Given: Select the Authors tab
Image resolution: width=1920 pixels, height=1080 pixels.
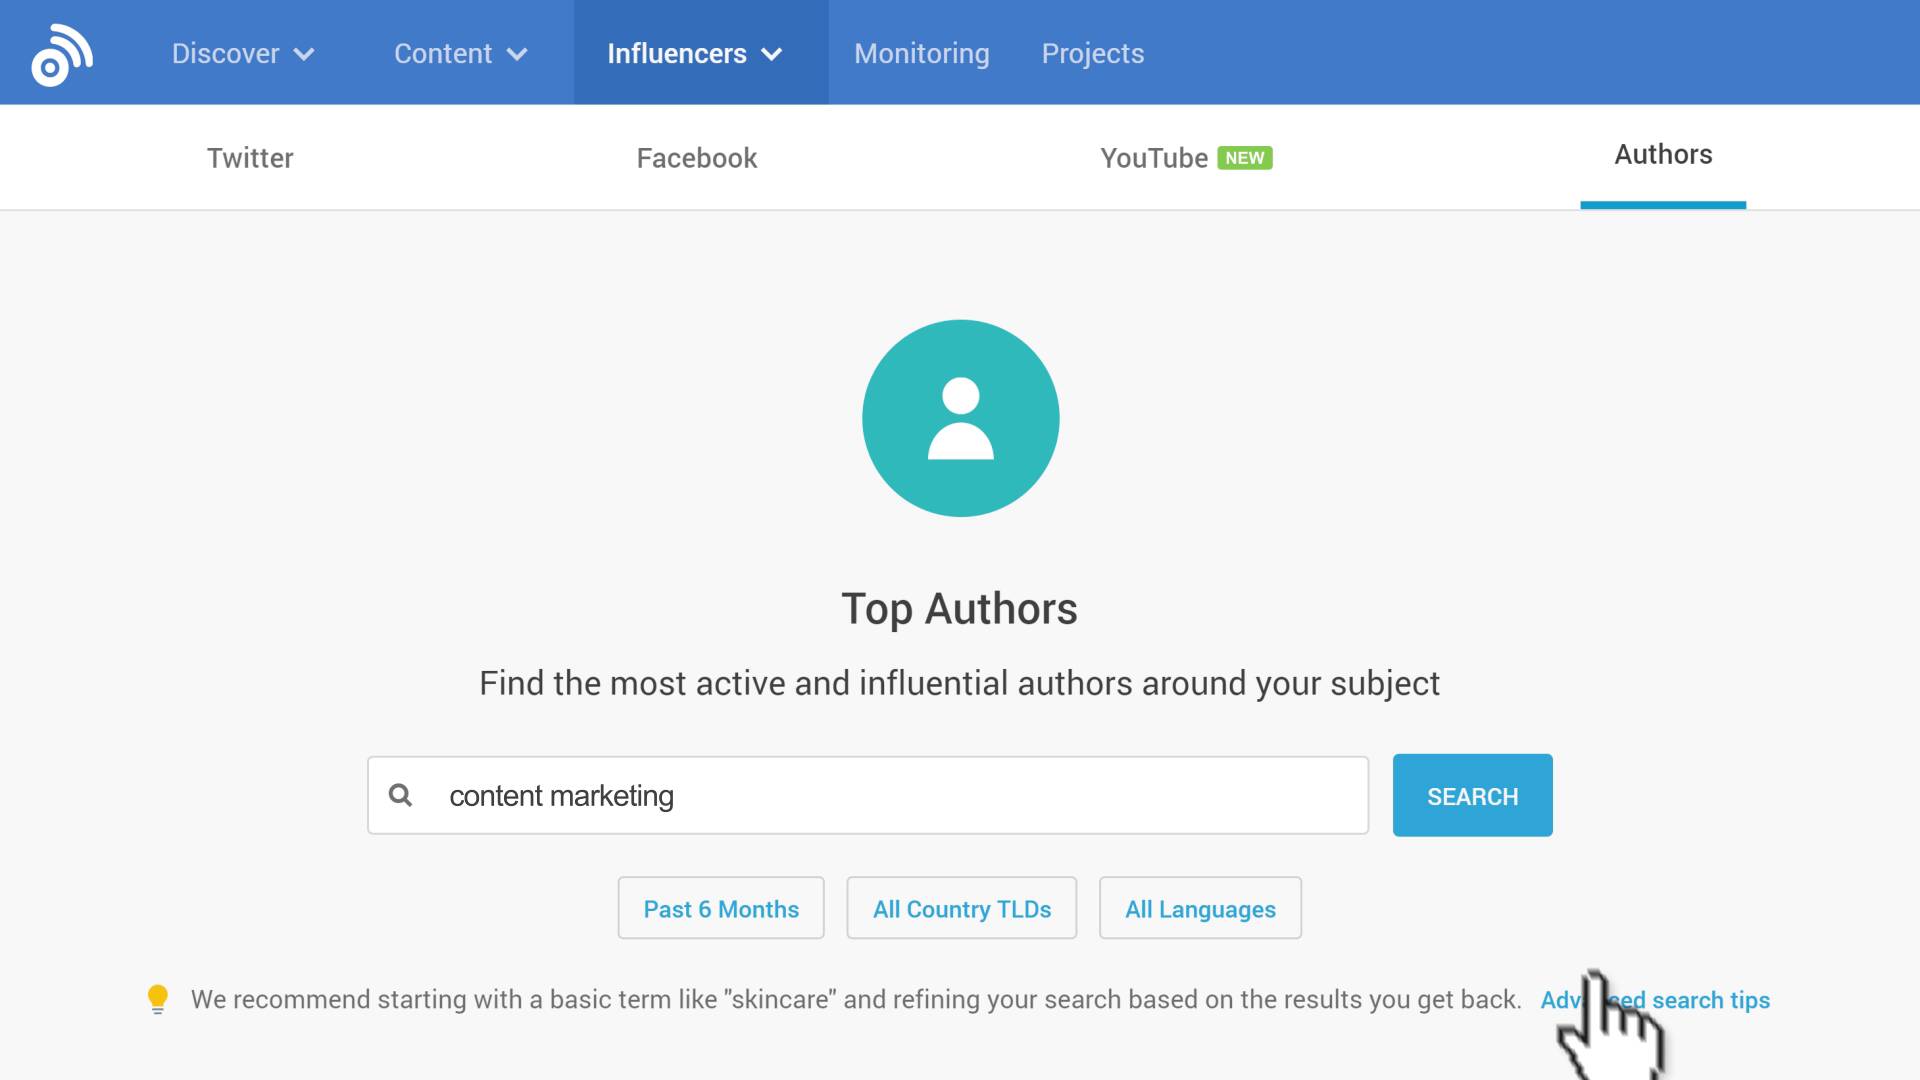Looking at the screenshot, I should pos(1663,155).
